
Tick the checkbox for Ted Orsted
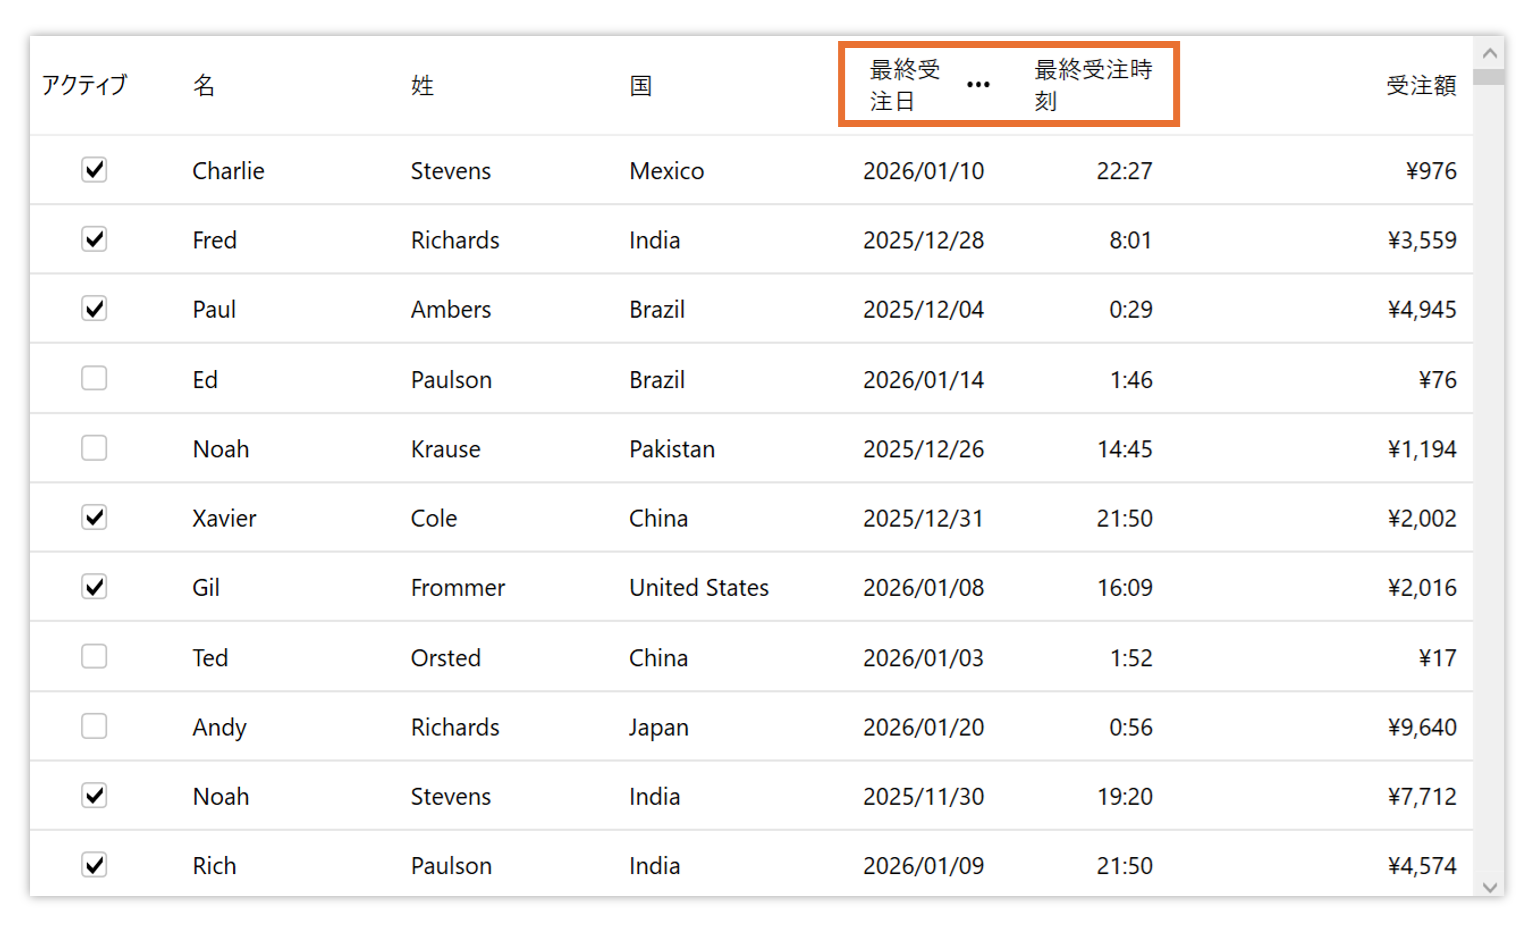click(x=94, y=656)
